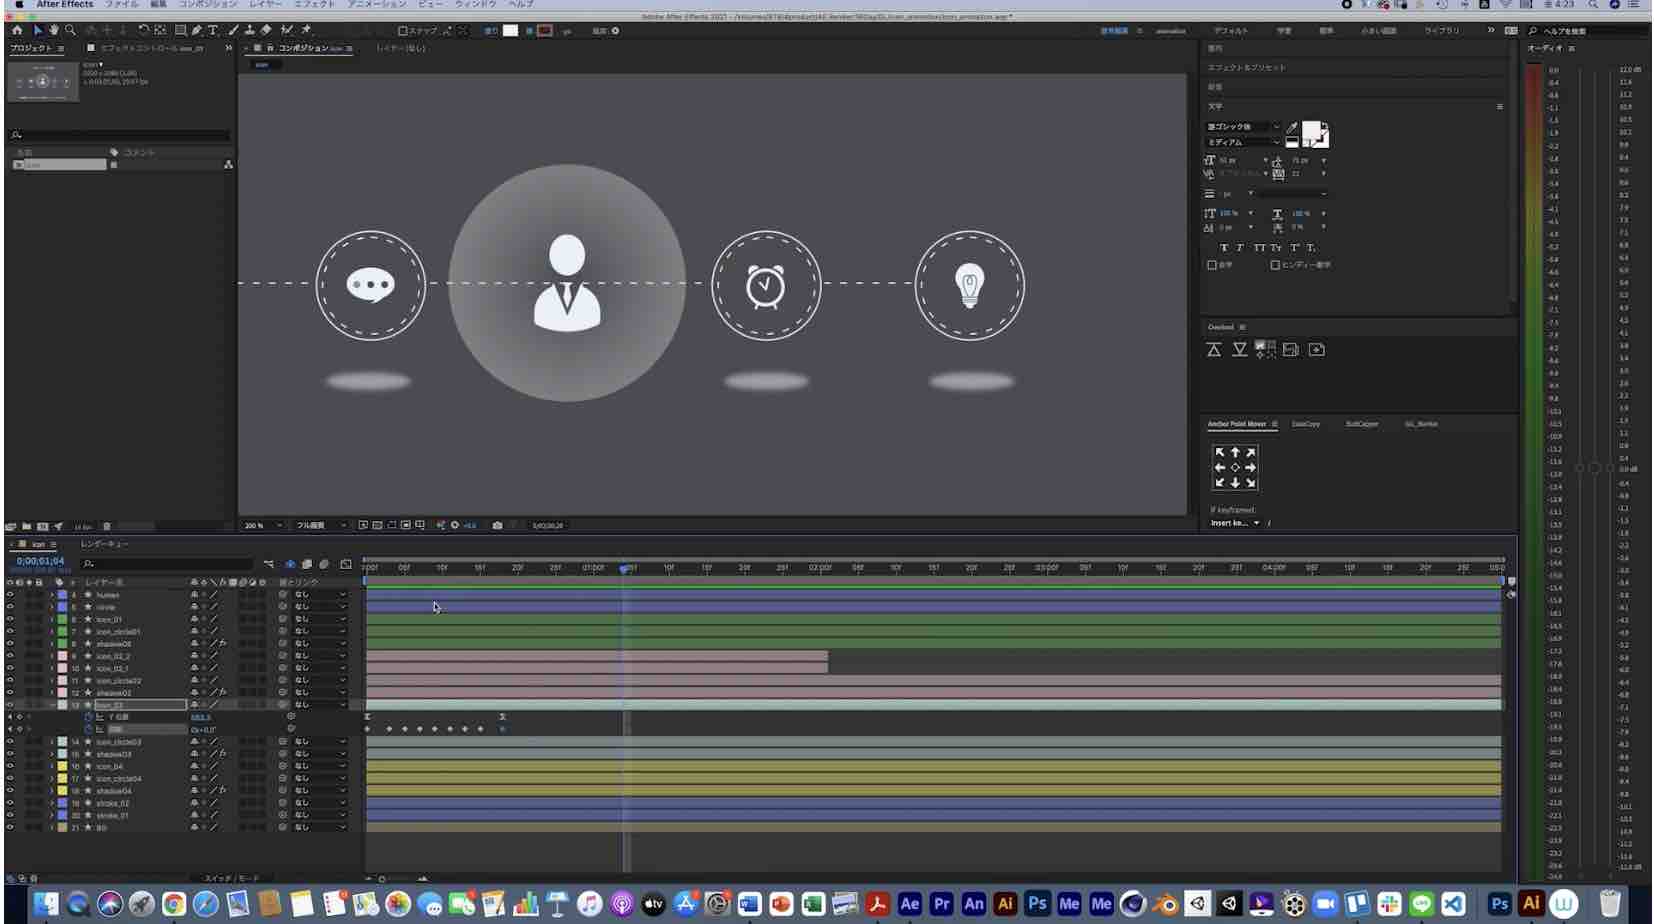Open Google Chrome from the Dock

173,904
